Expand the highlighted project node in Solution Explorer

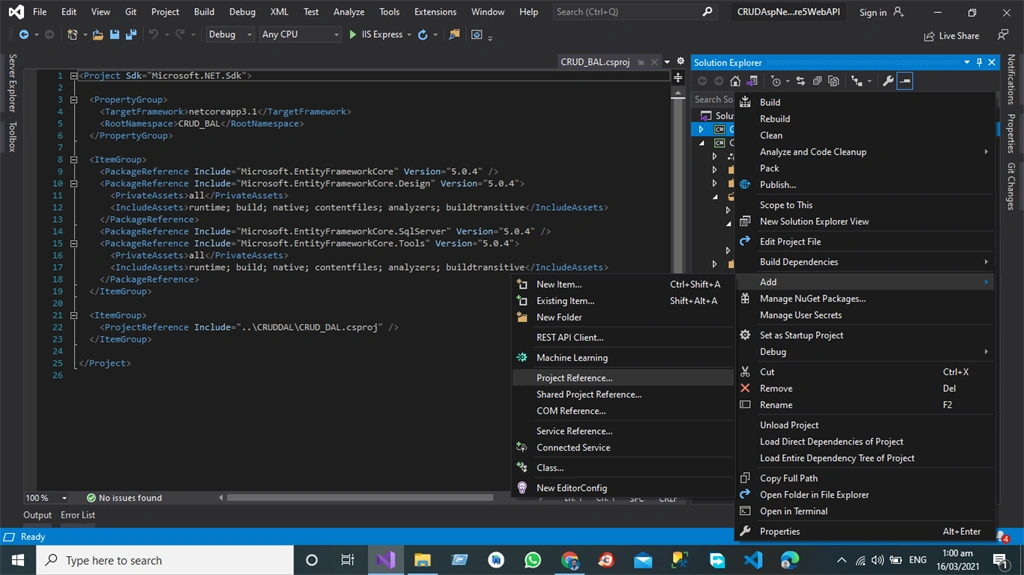701,129
